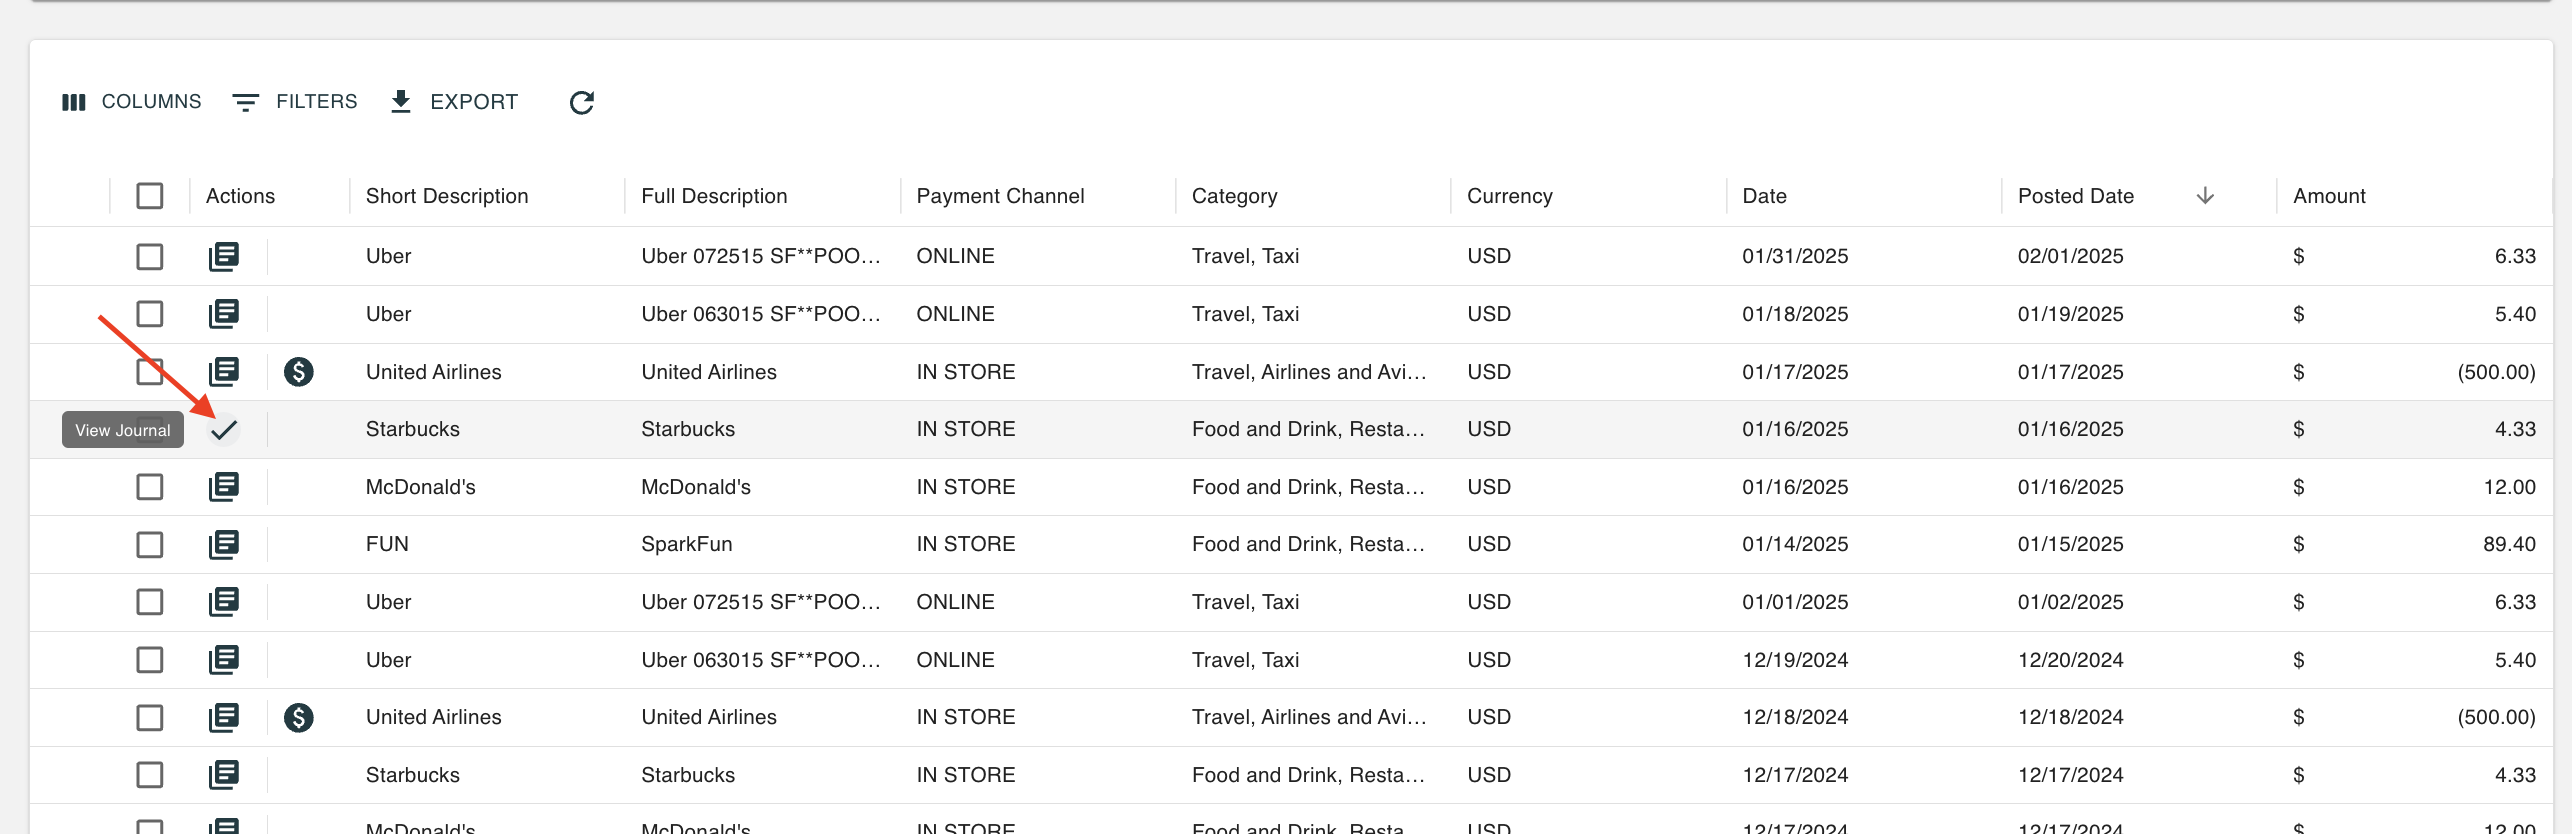The width and height of the screenshot is (2572, 834).
Task: Sort by Payment Channel column header
Action: (1000, 196)
